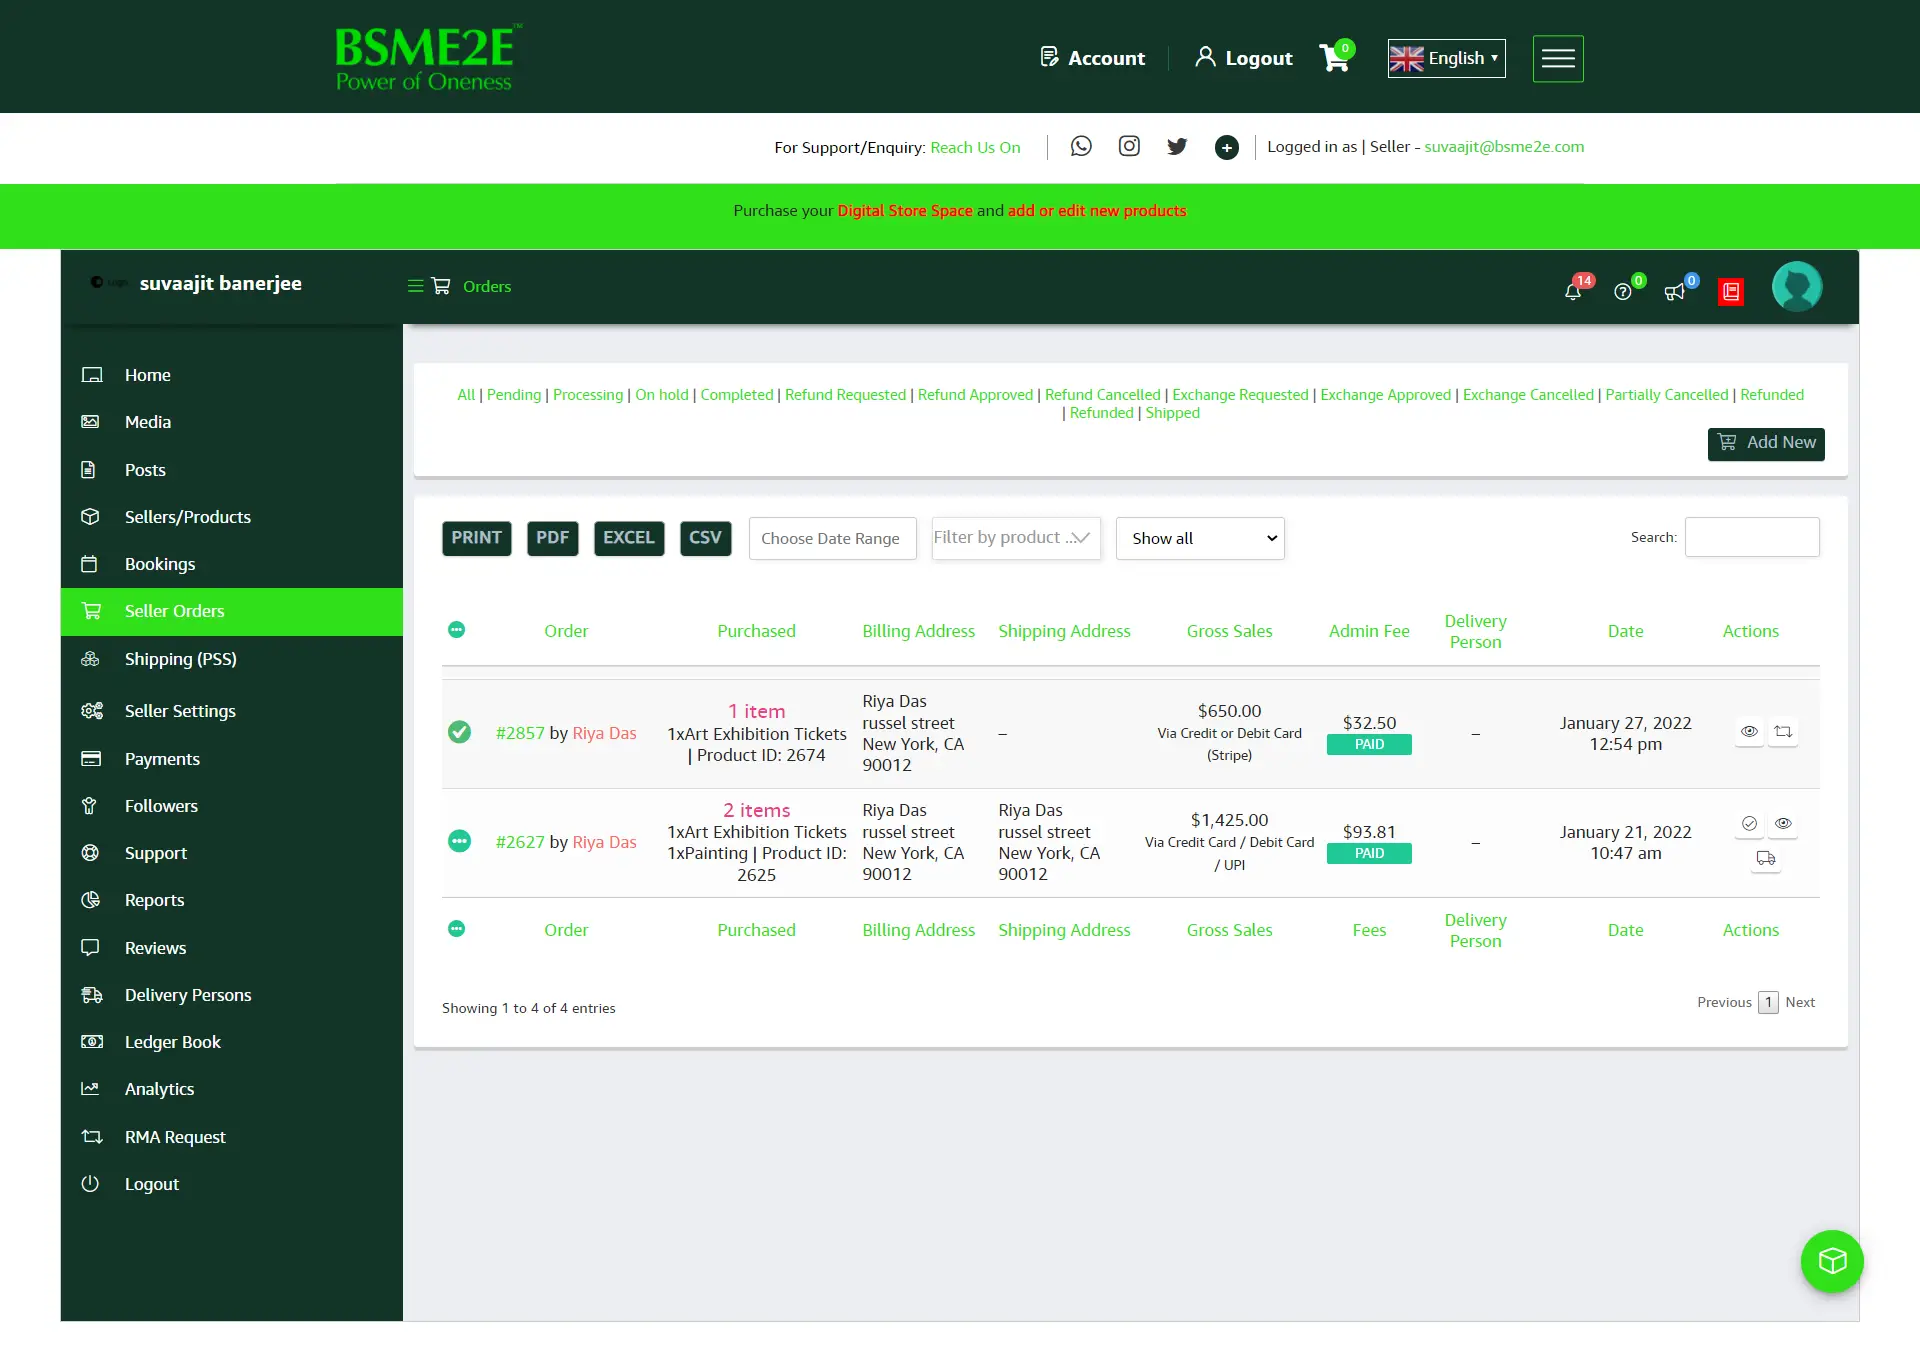Open order #2627 link
Viewport: 1920px width, 1354px height.
pyautogui.click(x=520, y=842)
